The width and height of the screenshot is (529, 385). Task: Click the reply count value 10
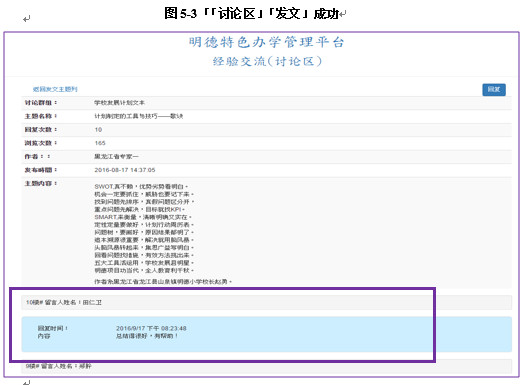[x=98, y=130]
